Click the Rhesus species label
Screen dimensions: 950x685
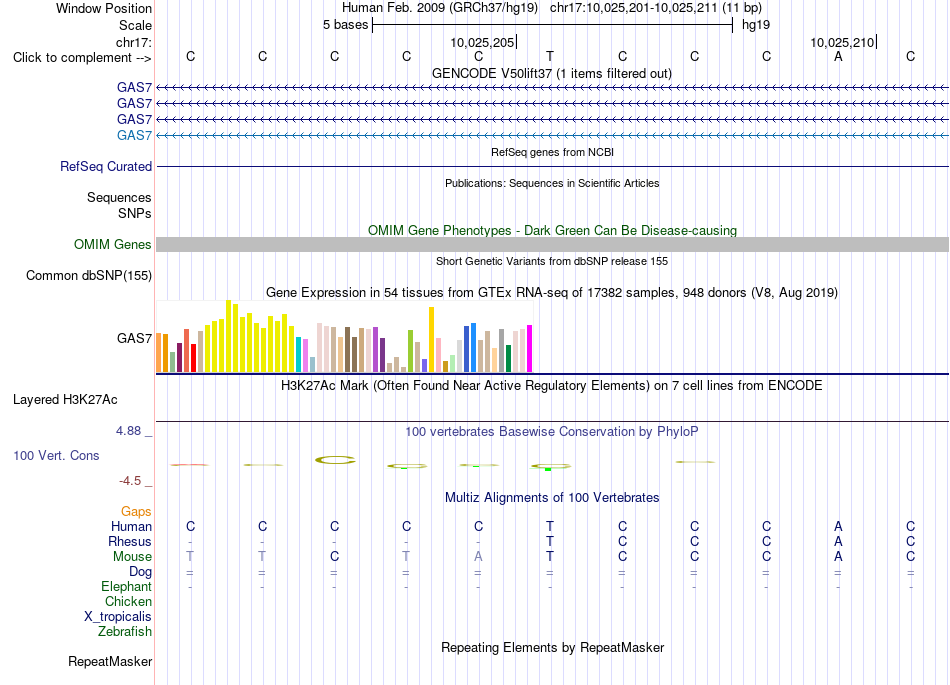[x=130, y=541]
